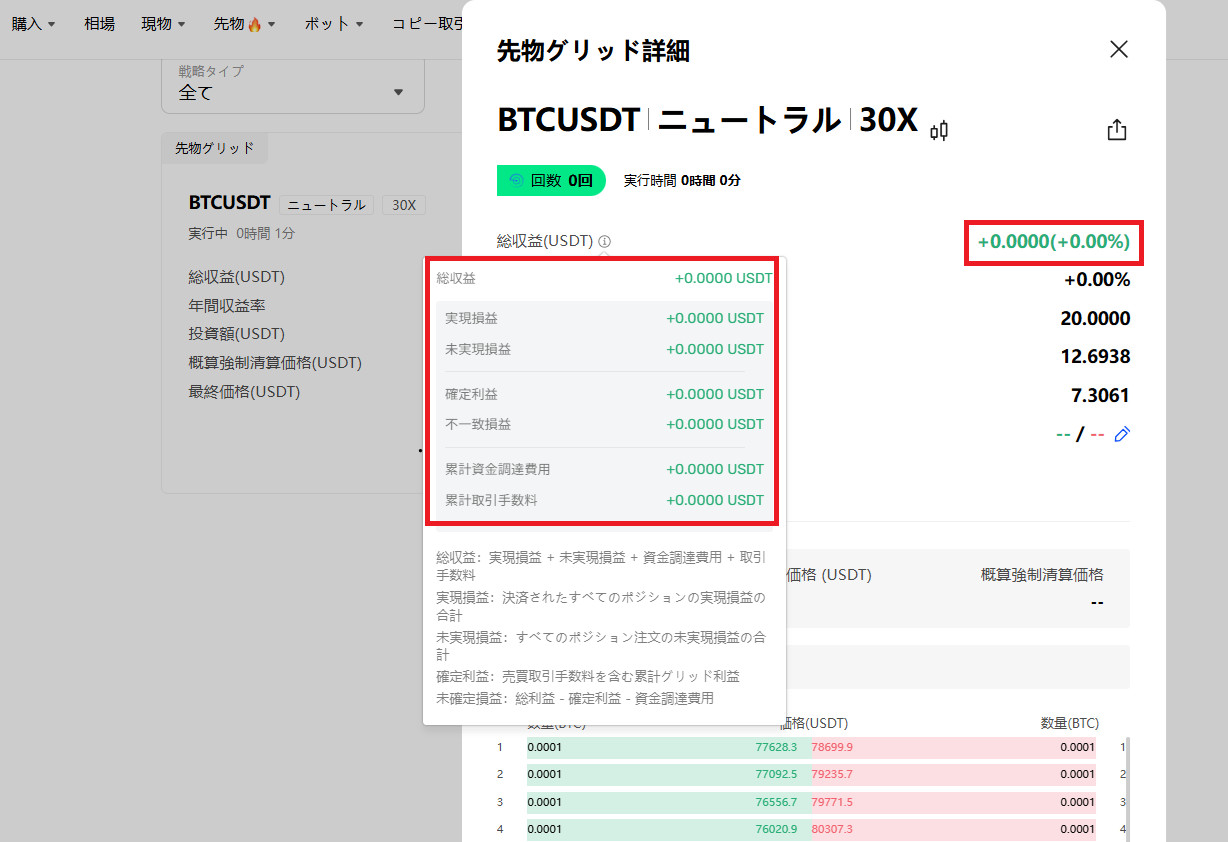This screenshot has width=1228, height=842.
Task: Open the ボット navigation menu
Action: click(x=334, y=23)
